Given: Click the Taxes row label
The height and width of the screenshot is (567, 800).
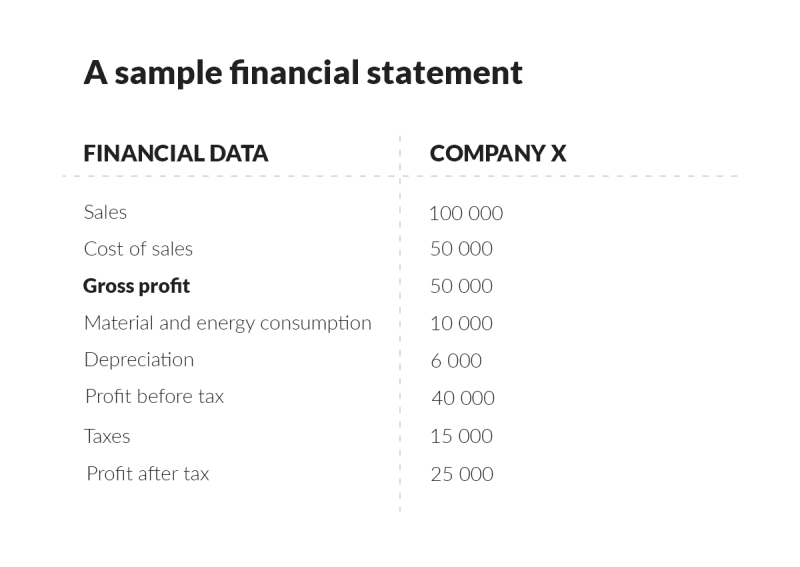Looking at the screenshot, I should click(107, 436).
